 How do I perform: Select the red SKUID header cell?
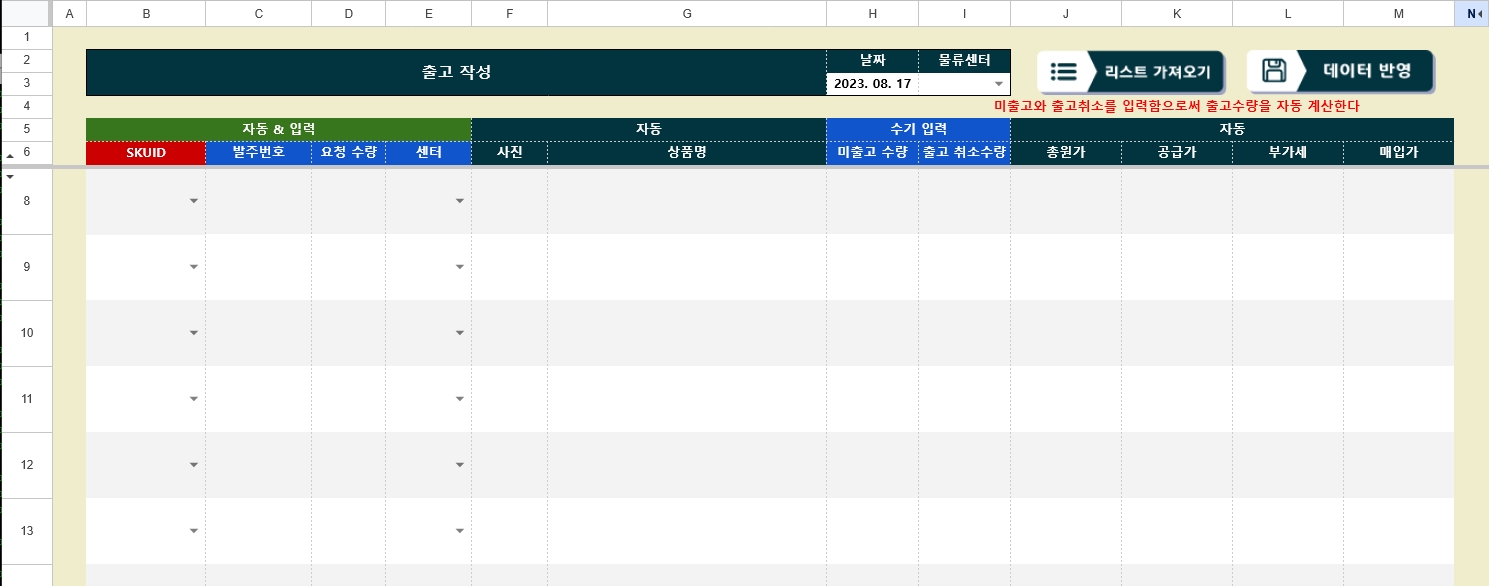tap(146, 153)
